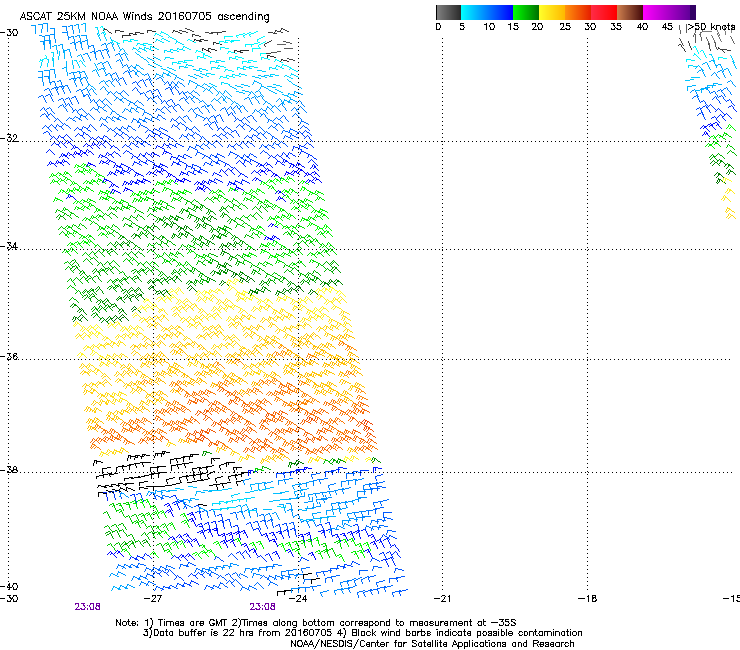740x650 pixels.
Task: Select the gray 0-5 knots color bar segment
Action: point(449,12)
